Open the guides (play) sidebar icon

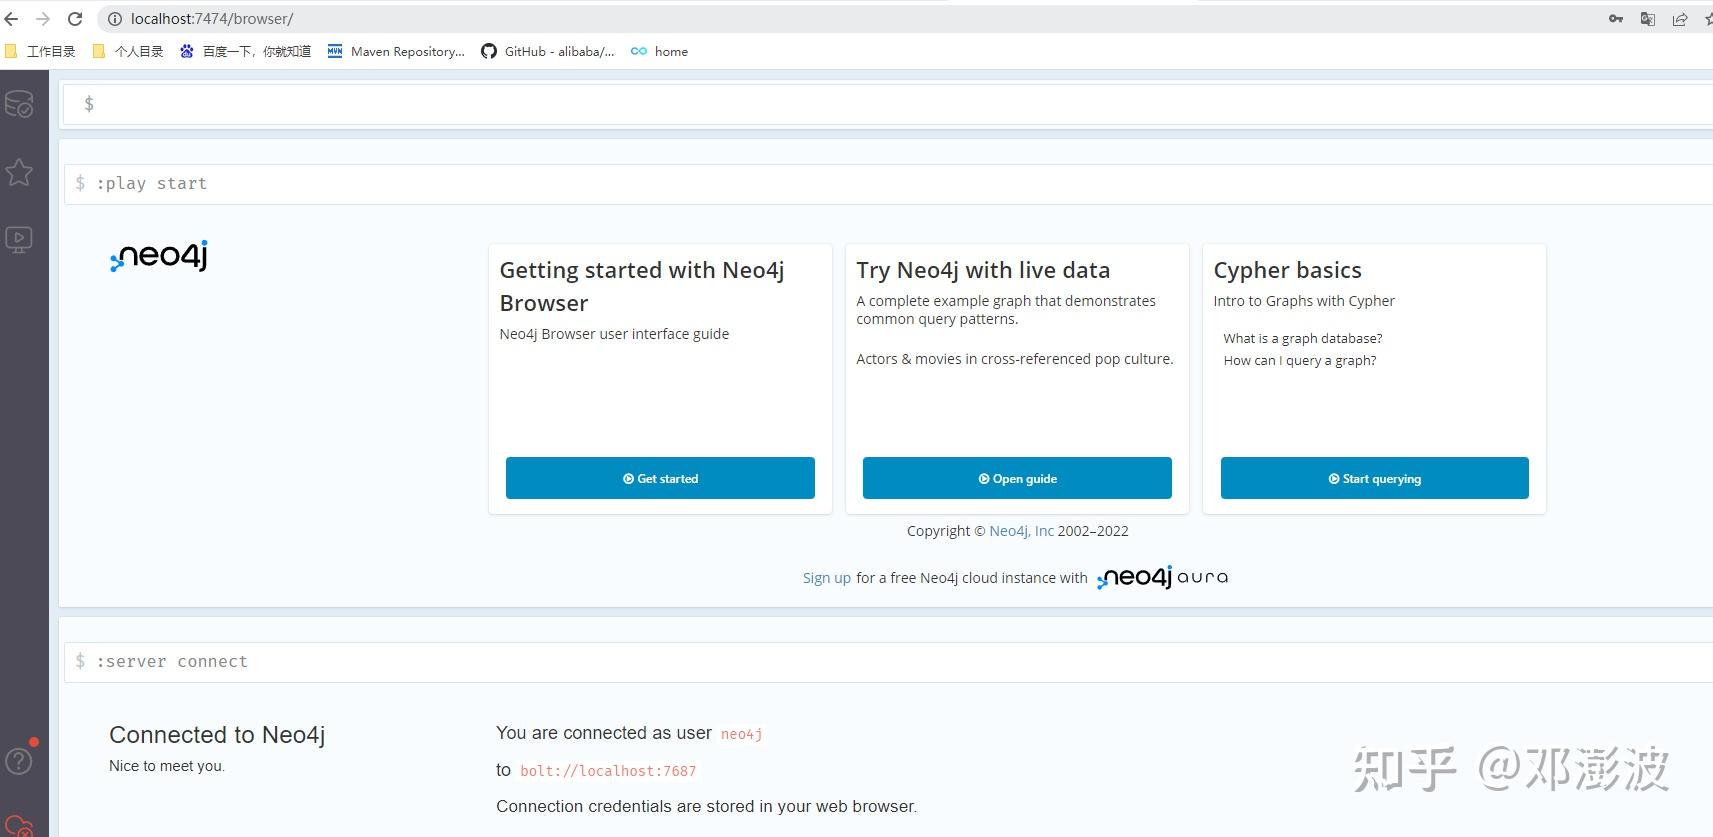coord(20,240)
